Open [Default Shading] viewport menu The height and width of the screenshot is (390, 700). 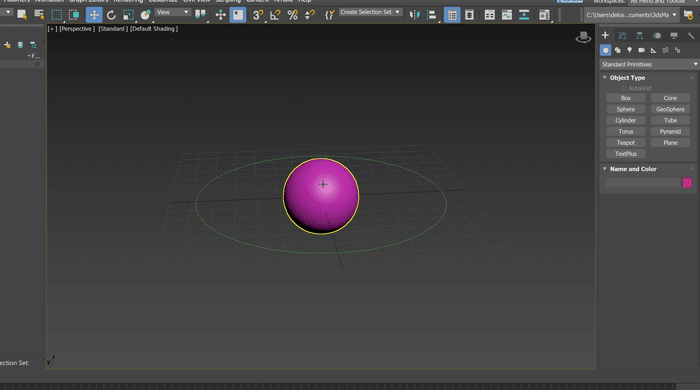pos(154,29)
